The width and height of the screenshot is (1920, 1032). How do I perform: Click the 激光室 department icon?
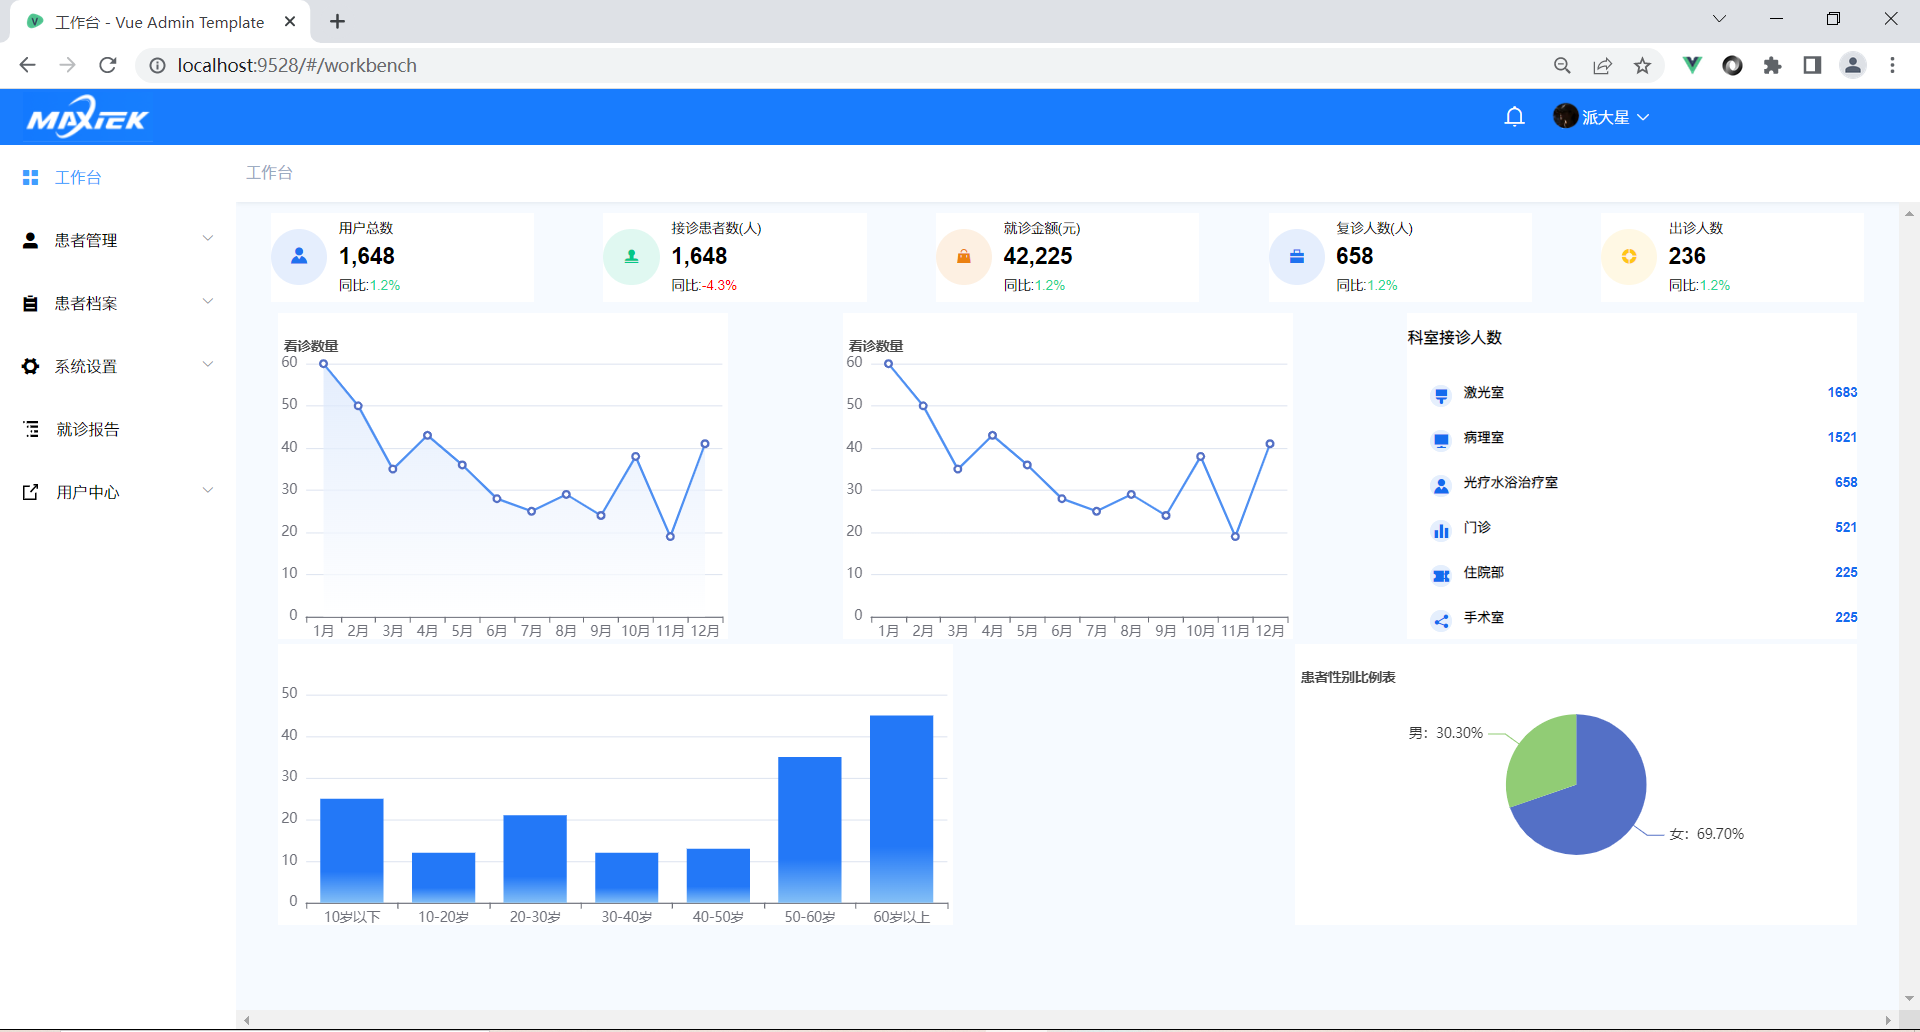(1441, 395)
